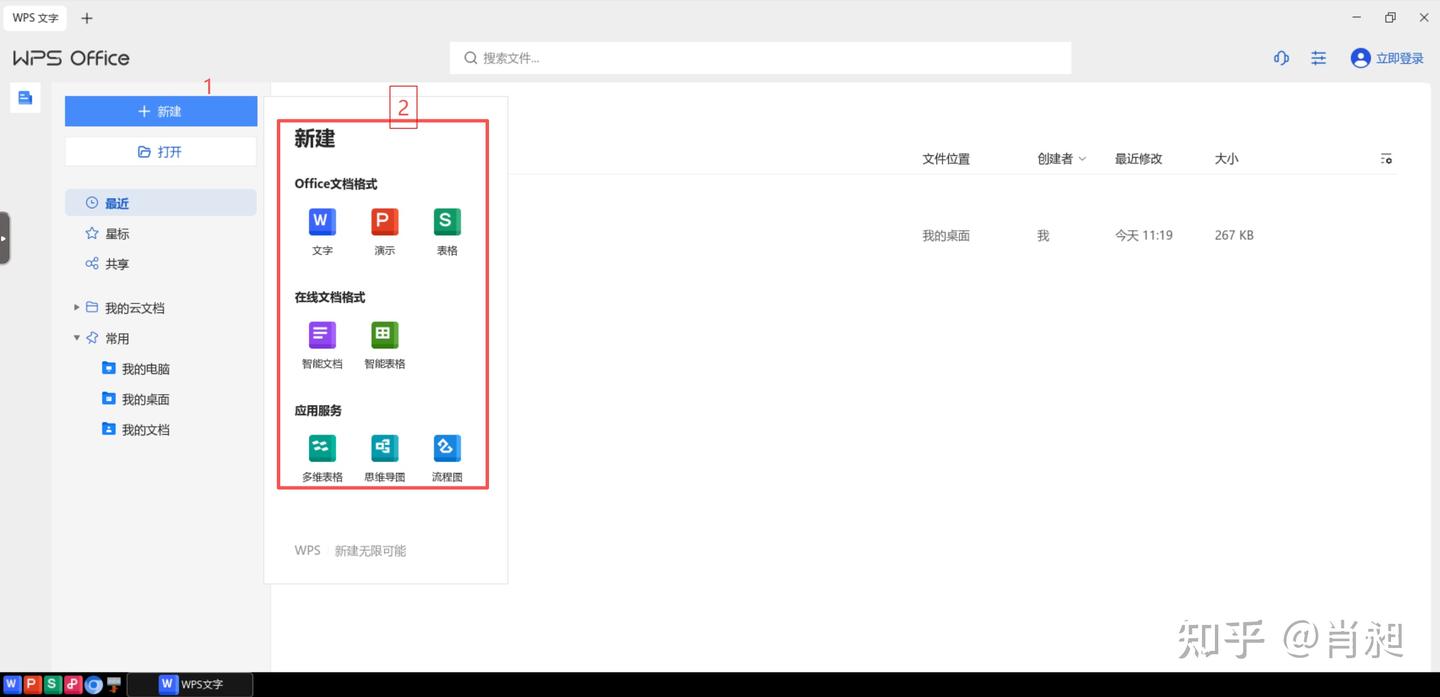Open the headset customer service icon

click(x=1281, y=58)
